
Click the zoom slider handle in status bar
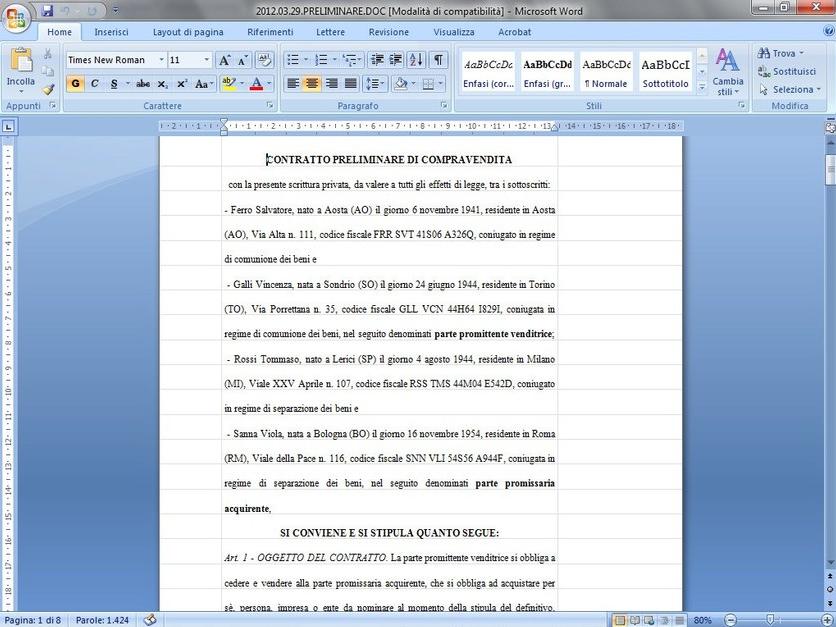(x=769, y=620)
